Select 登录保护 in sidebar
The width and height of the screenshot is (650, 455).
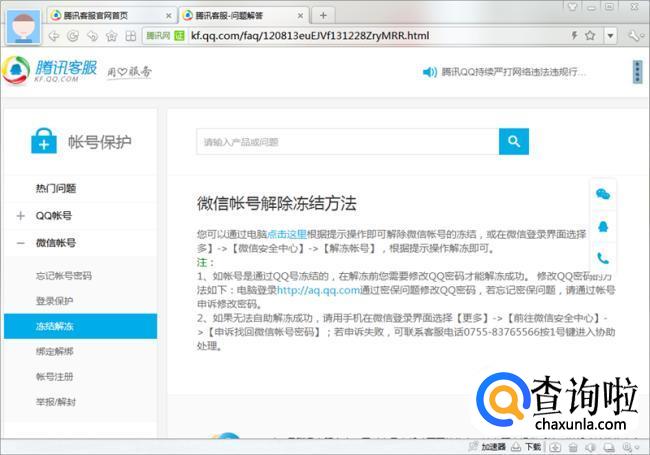pos(54,301)
